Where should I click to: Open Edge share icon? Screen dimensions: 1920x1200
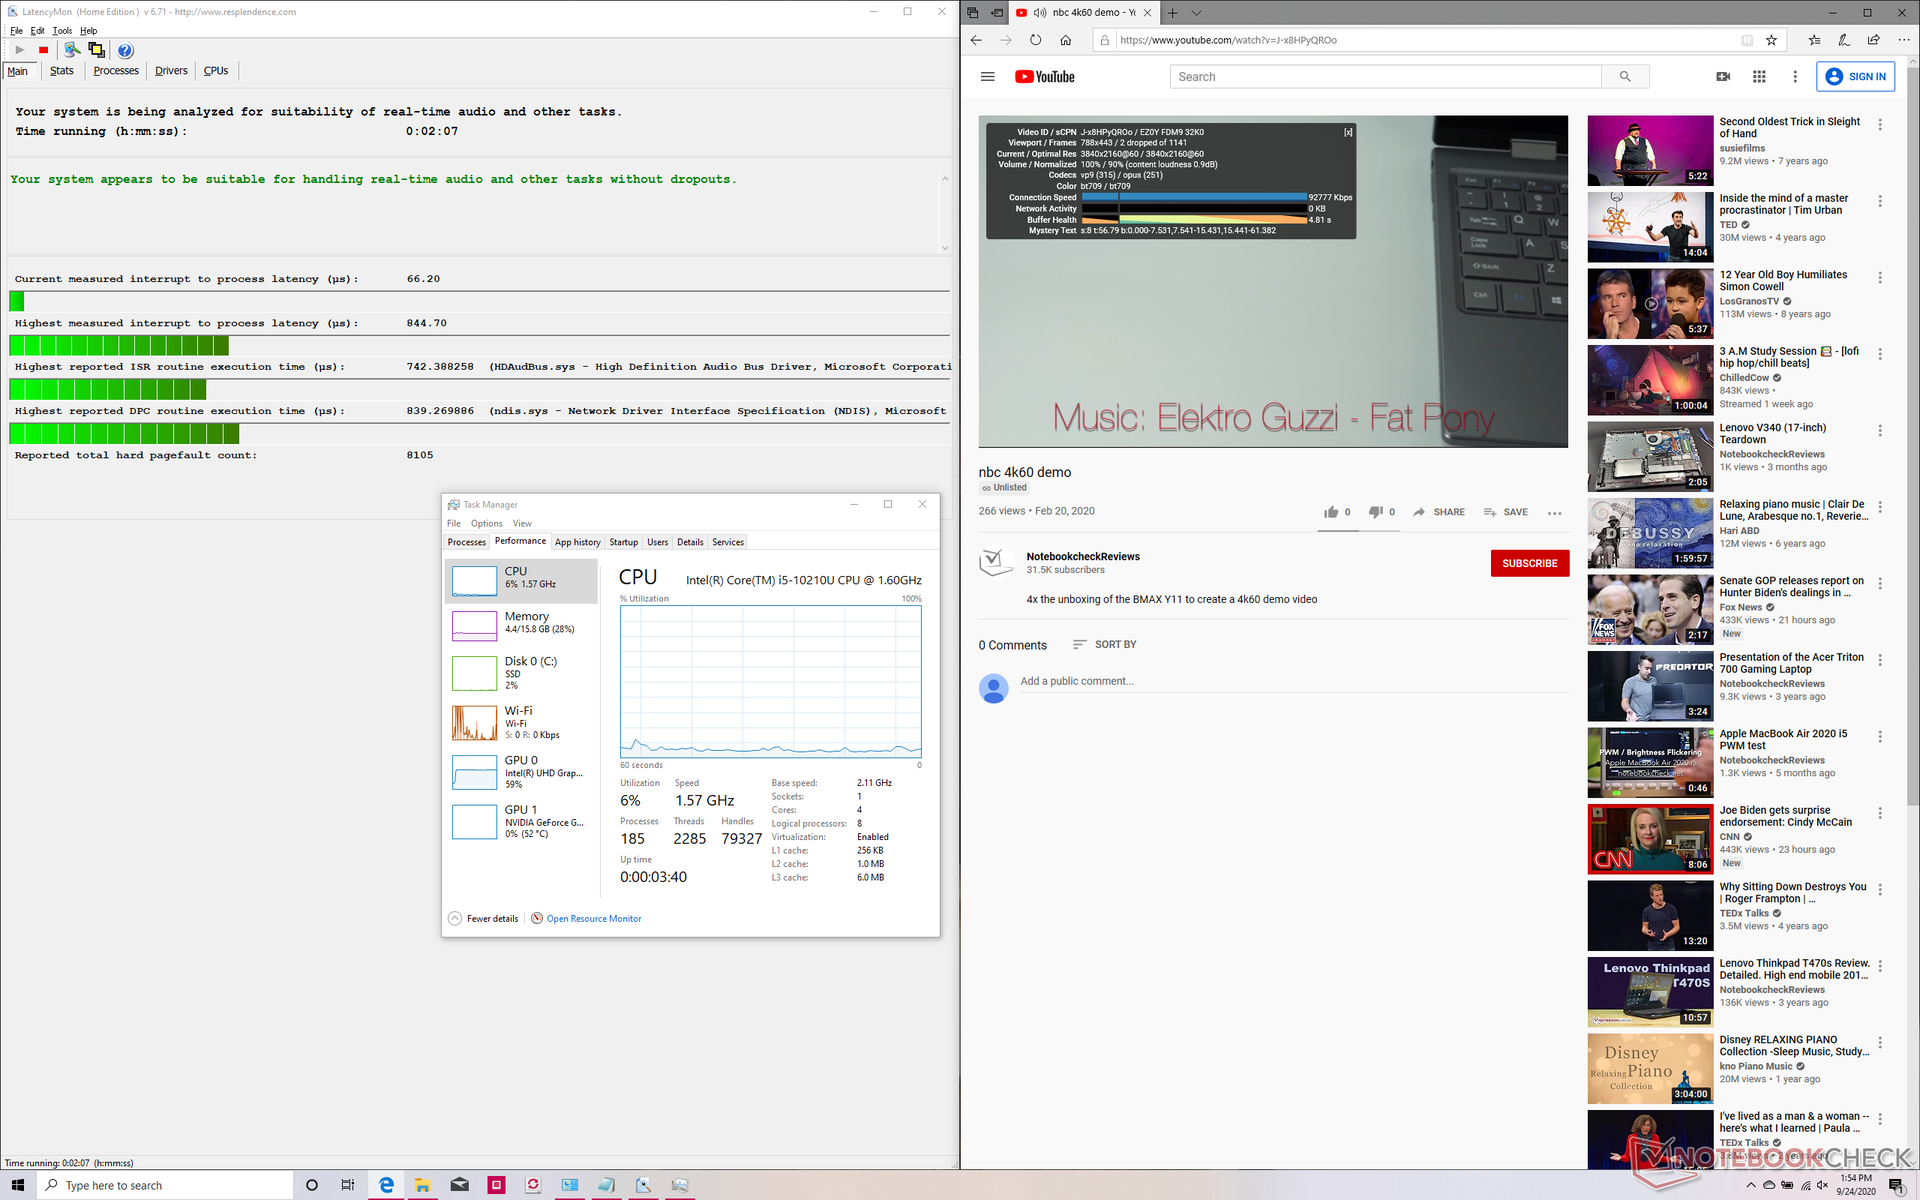[1873, 40]
